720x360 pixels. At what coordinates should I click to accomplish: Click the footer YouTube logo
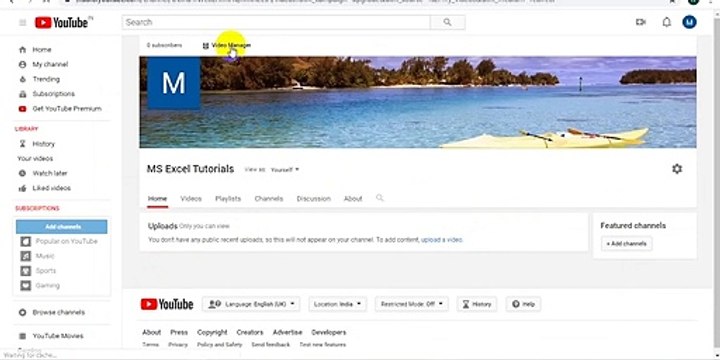167,304
